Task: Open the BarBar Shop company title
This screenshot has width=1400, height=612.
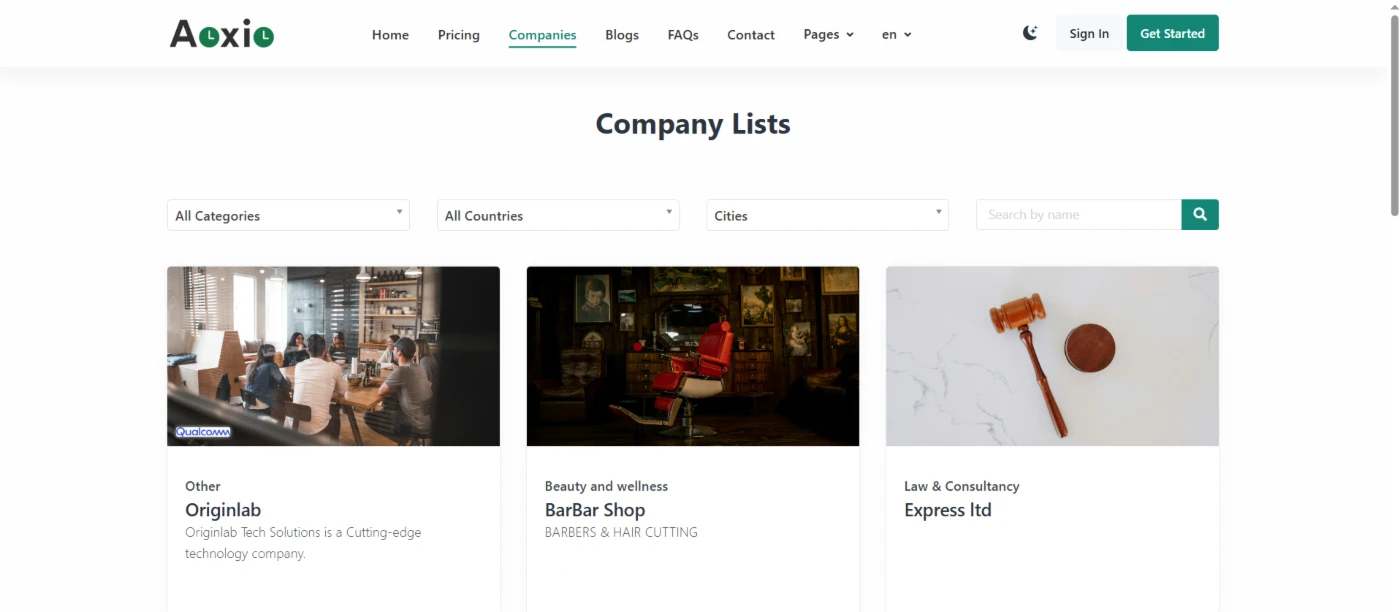Action: click(x=595, y=510)
